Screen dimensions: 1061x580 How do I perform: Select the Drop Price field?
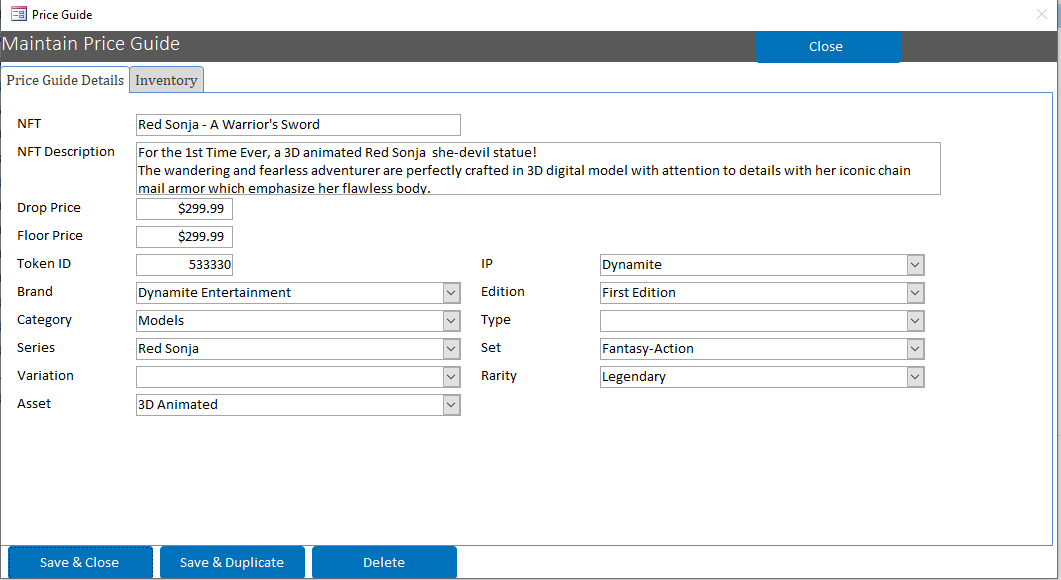[x=184, y=208]
